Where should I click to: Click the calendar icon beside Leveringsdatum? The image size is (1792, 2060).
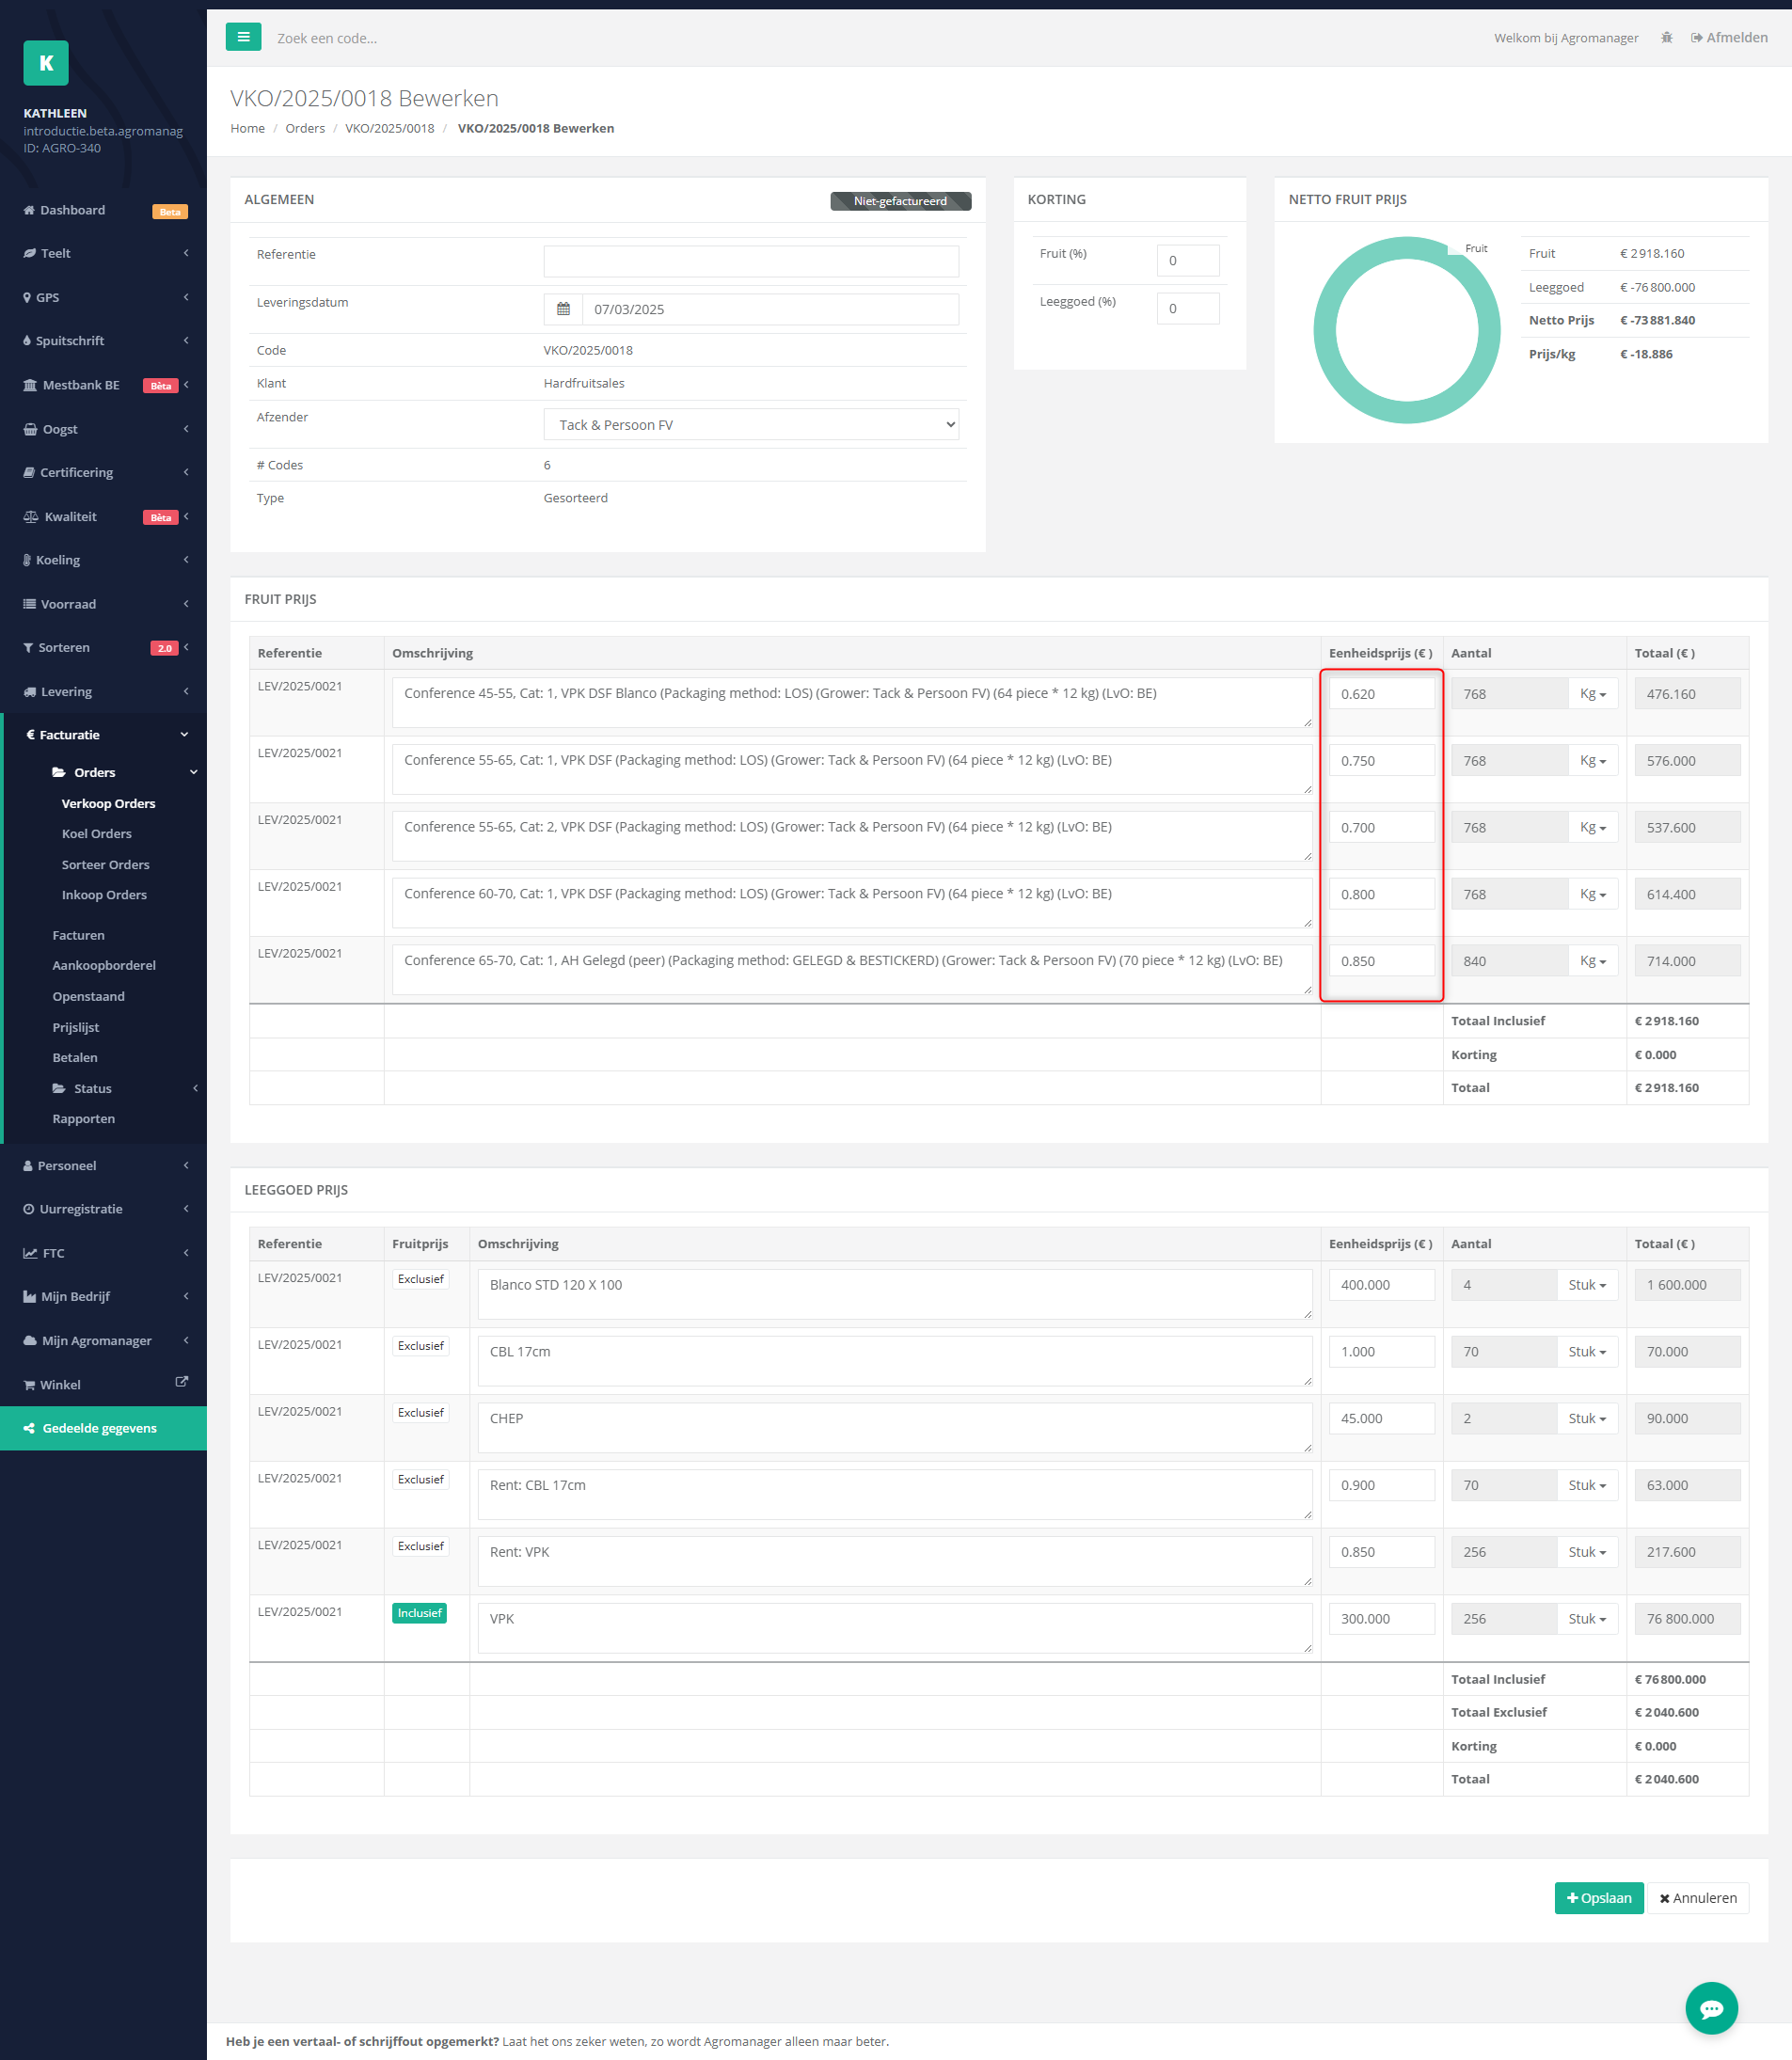click(563, 309)
